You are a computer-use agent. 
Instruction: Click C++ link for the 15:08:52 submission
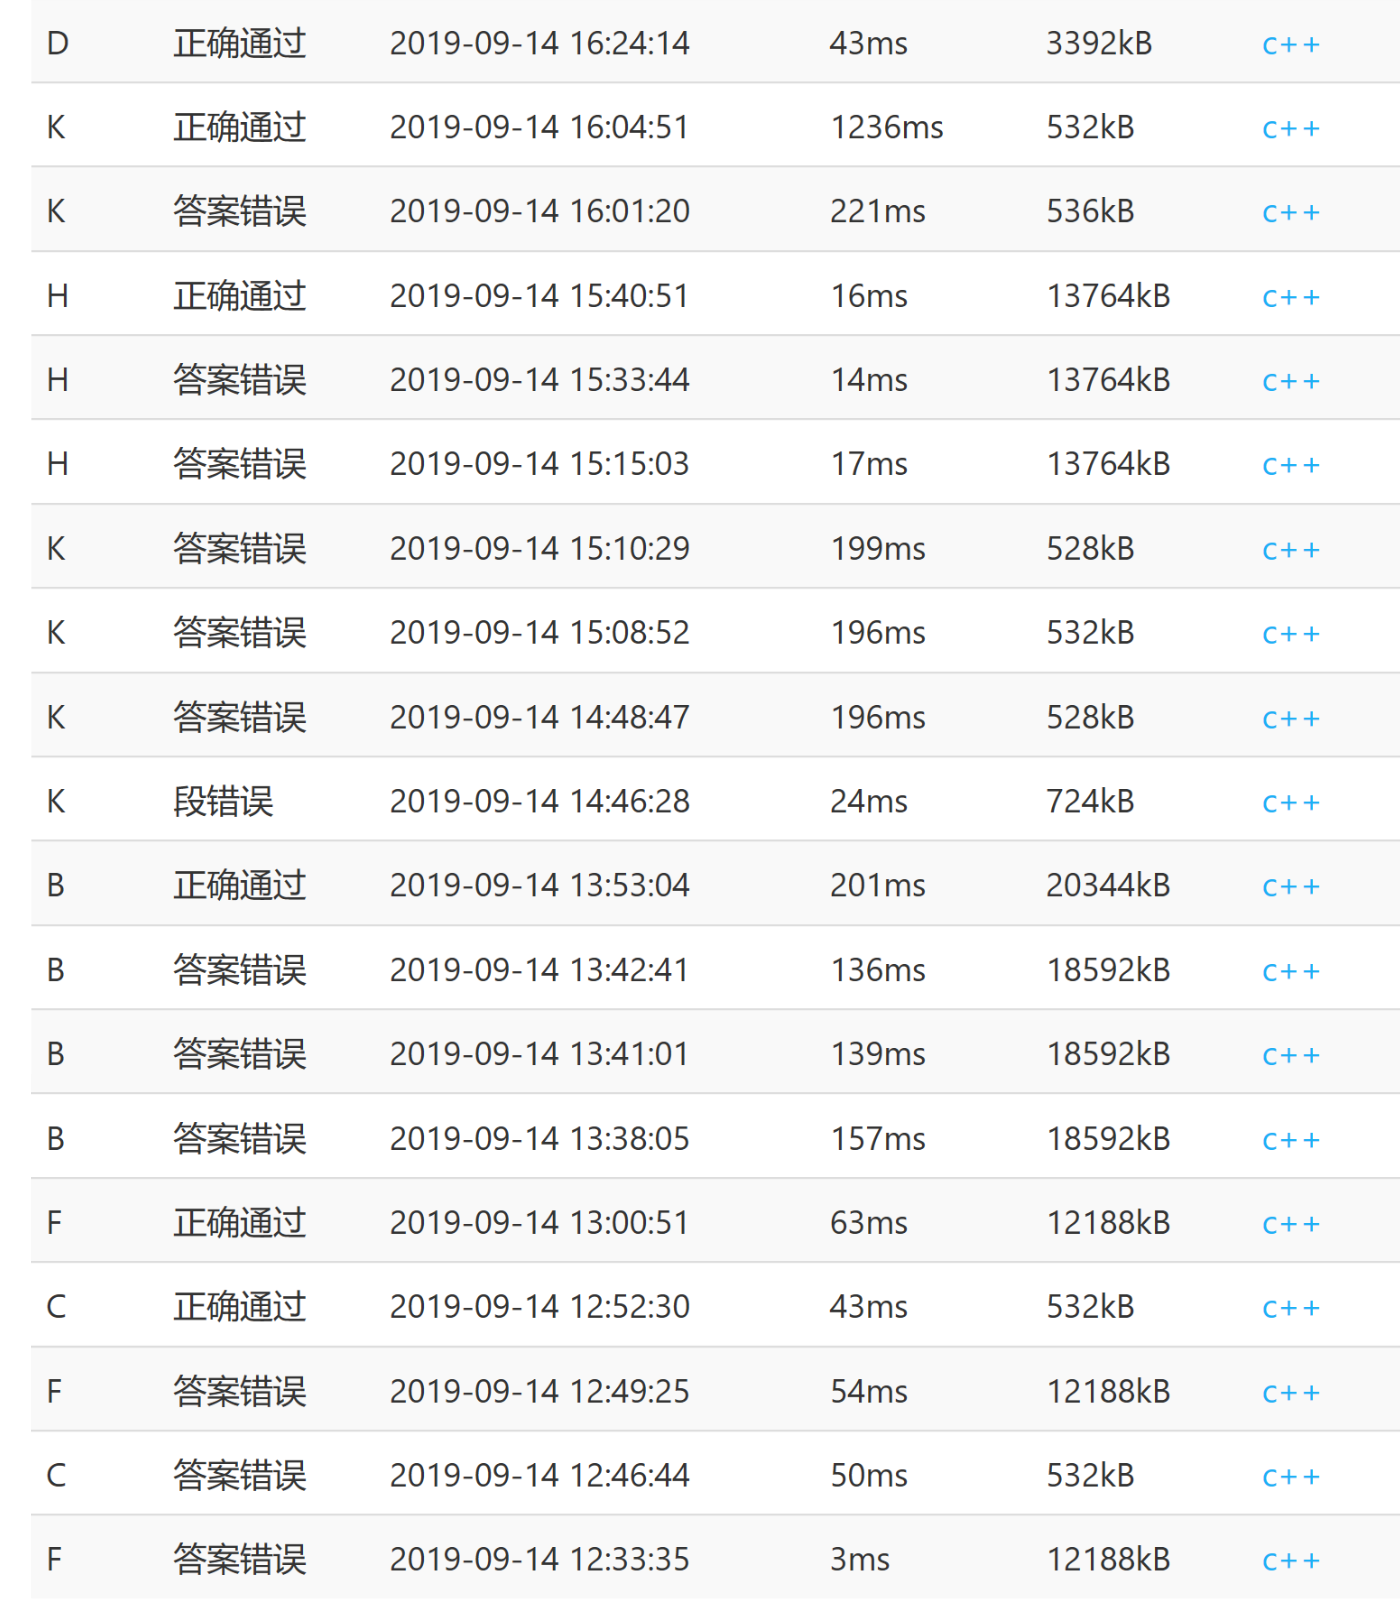tap(1290, 635)
